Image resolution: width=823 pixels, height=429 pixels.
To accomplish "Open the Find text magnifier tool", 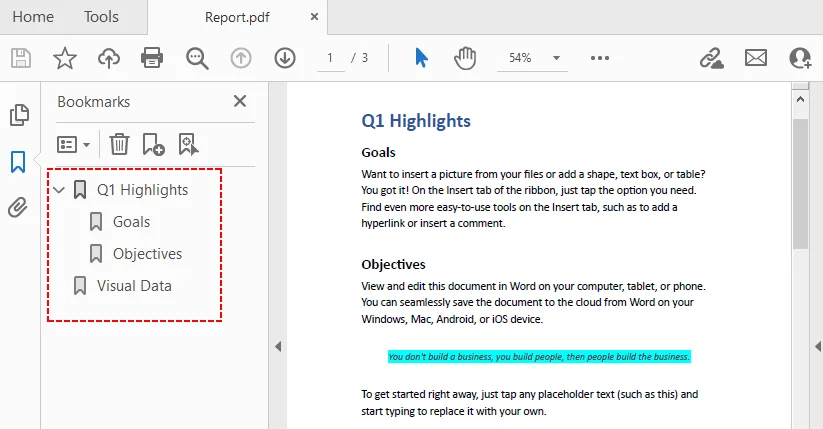I will pos(197,58).
